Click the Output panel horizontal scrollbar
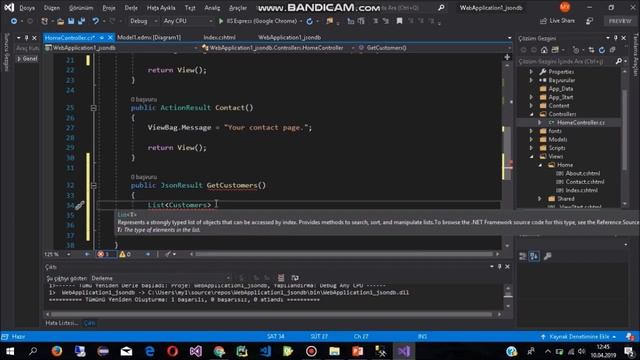Image resolution: width=640 pixels, height=360 pixels. point(271,314)
